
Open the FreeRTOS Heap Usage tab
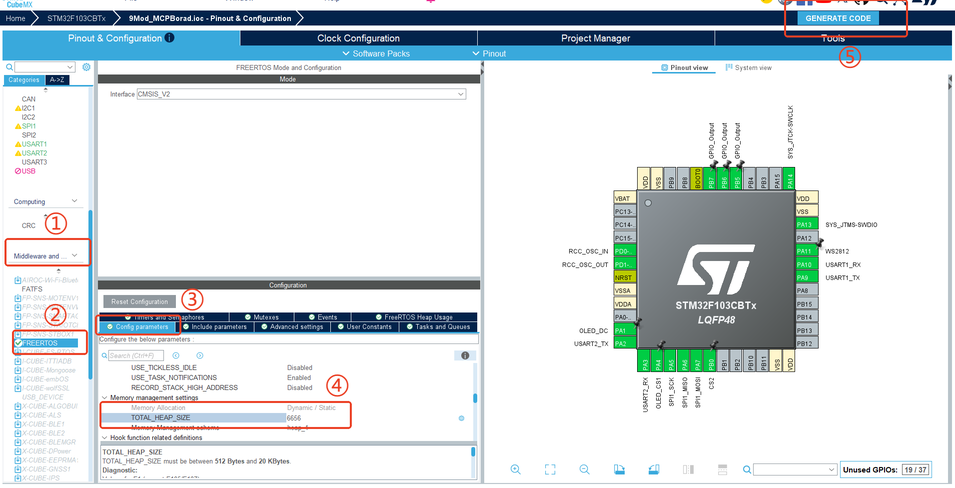(x=413, y=317)
